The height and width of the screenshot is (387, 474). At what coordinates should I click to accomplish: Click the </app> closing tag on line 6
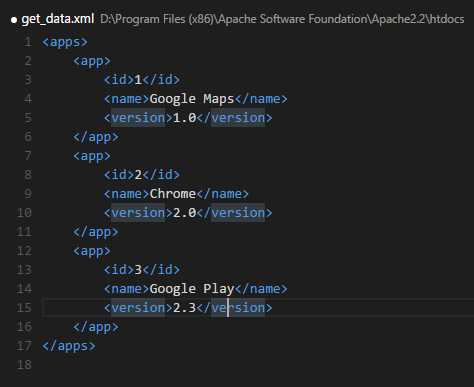tap(96, 137)
